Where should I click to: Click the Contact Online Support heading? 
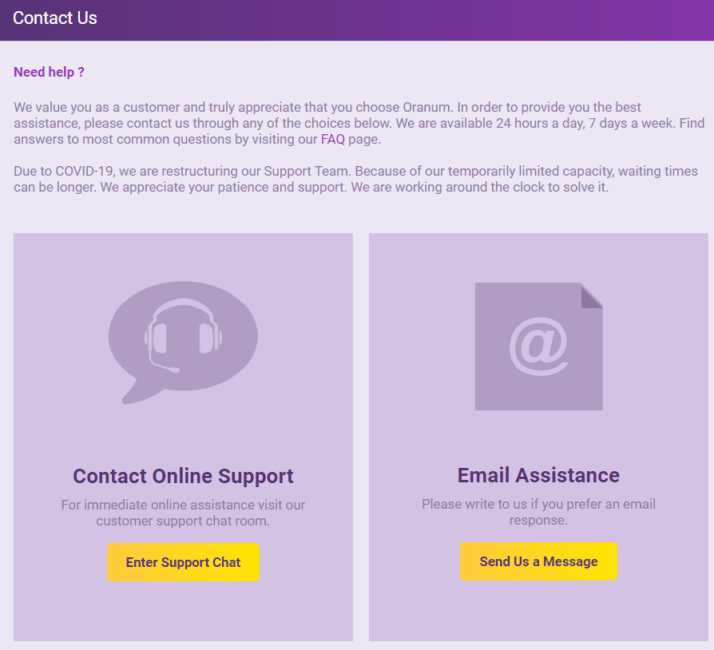(183, 476)
